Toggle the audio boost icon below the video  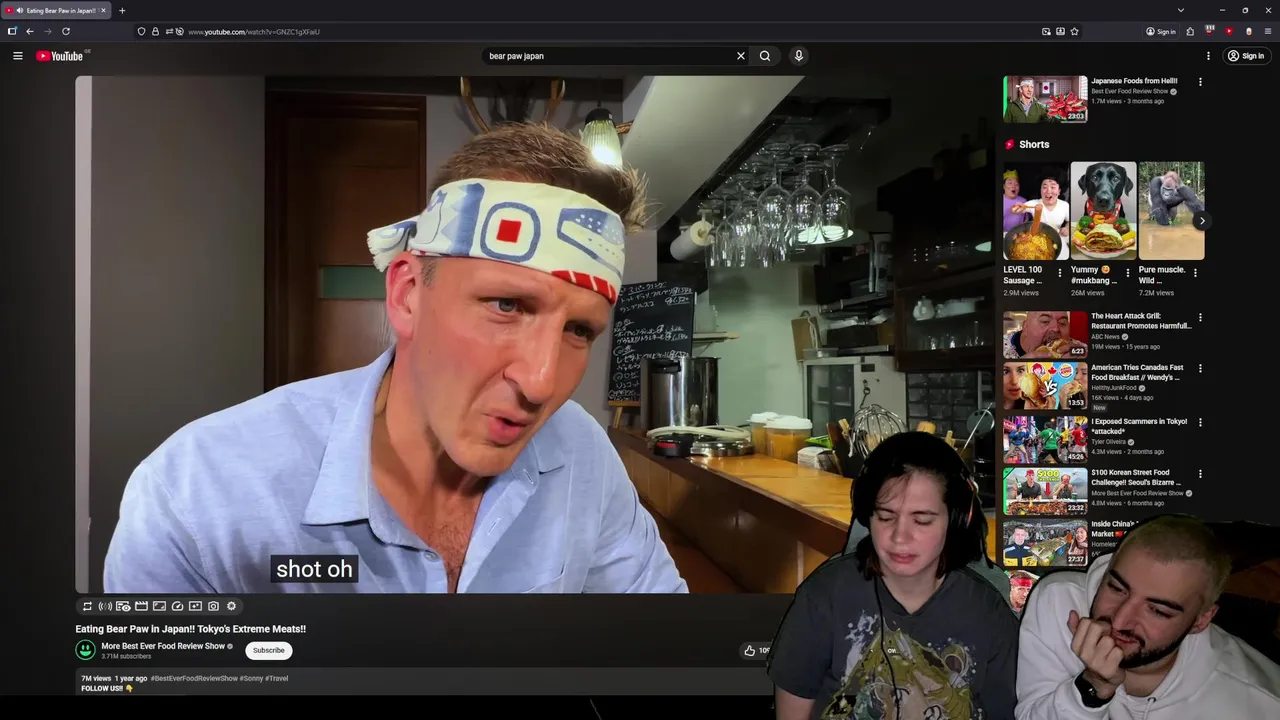105,606
